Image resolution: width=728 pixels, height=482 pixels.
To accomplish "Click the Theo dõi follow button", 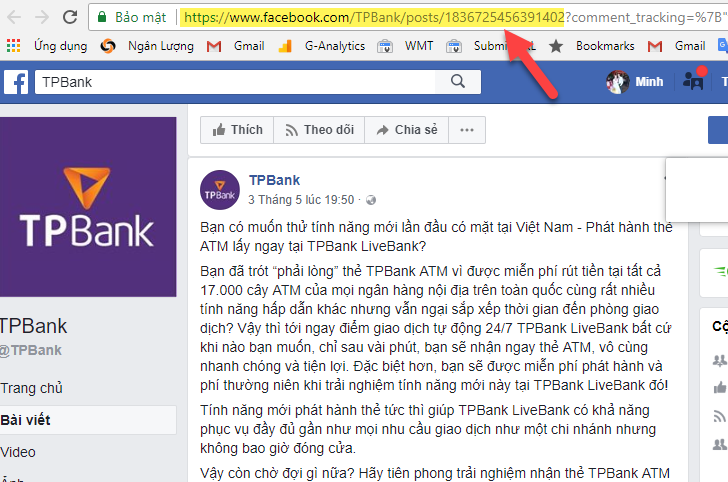I will 319,130.
